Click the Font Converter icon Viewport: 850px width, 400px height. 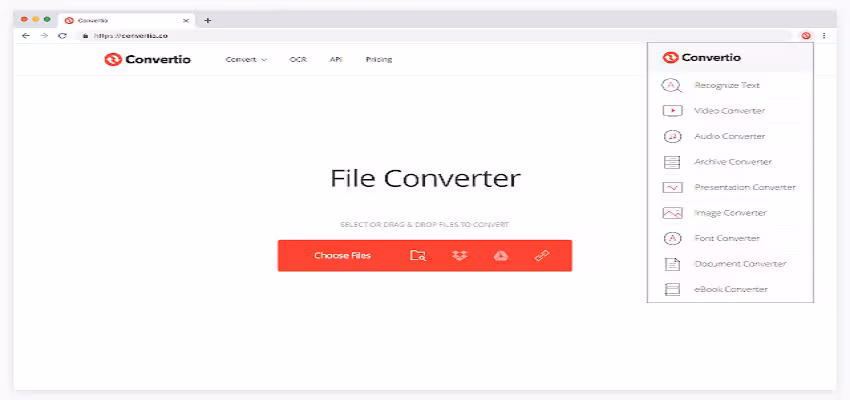coord(672,238)
